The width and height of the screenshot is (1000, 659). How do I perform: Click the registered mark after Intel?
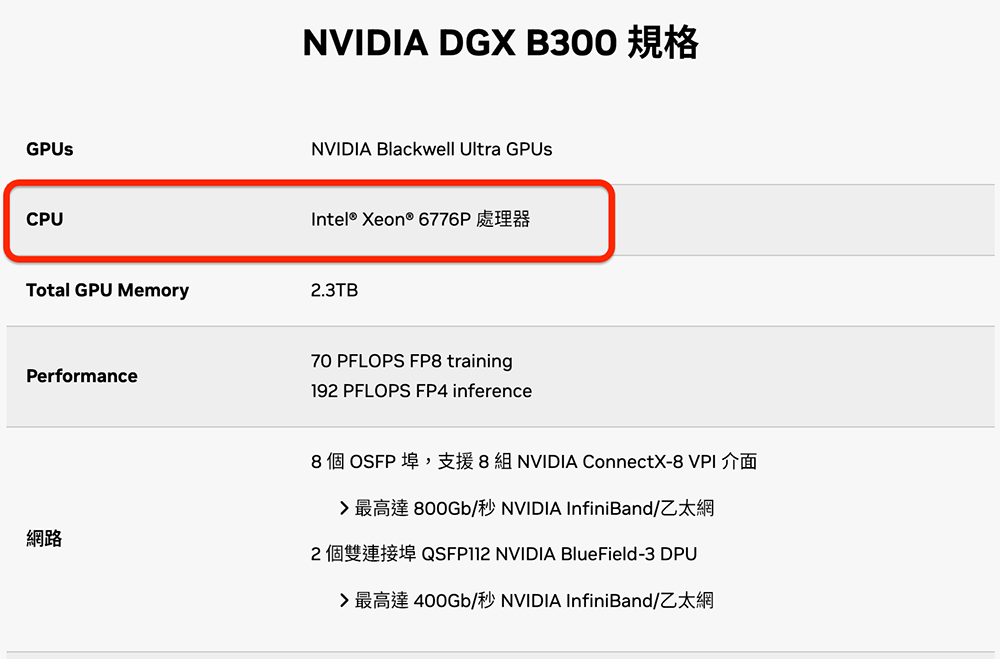pyautogui.click(x=352, y=216)
